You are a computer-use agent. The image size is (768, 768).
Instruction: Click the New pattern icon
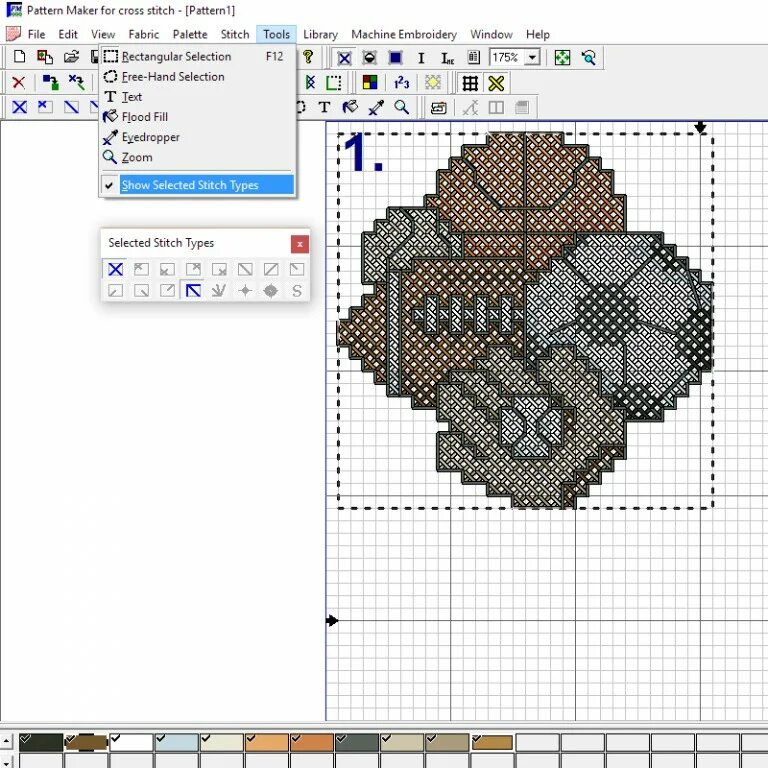point(19,57)
